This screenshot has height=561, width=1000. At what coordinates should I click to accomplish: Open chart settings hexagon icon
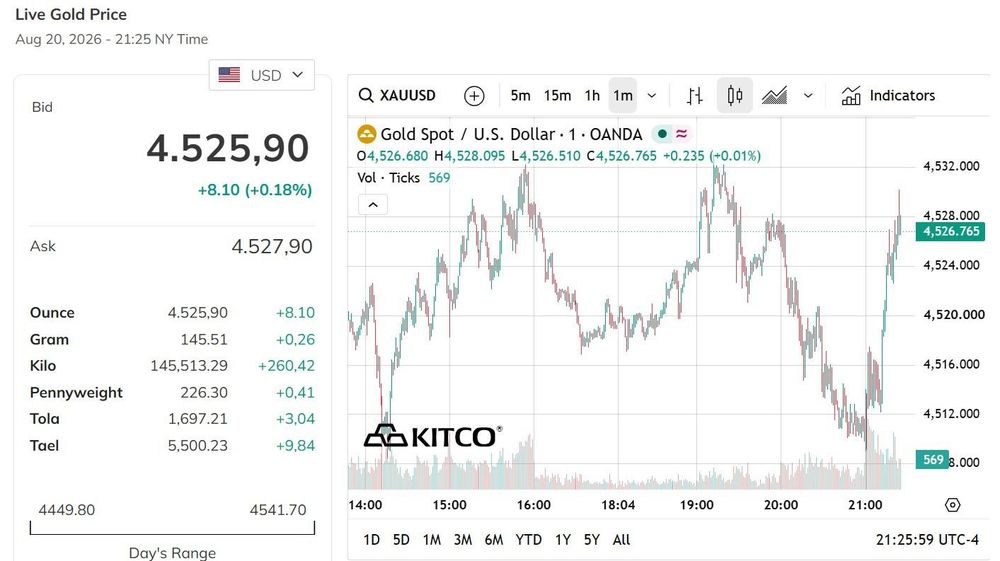point(952,505)
